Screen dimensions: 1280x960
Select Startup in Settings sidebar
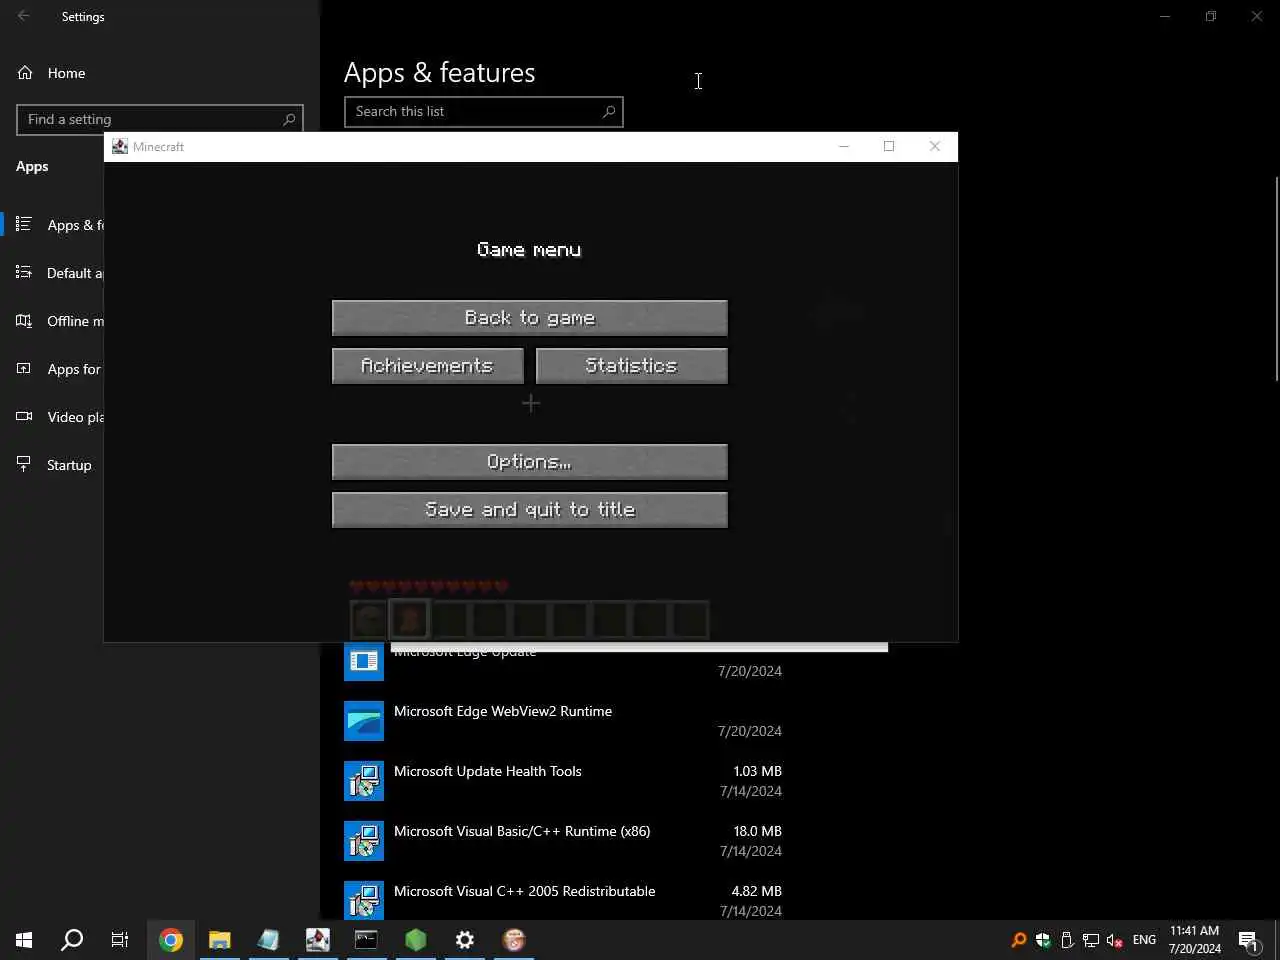click(x=54, y=465)
